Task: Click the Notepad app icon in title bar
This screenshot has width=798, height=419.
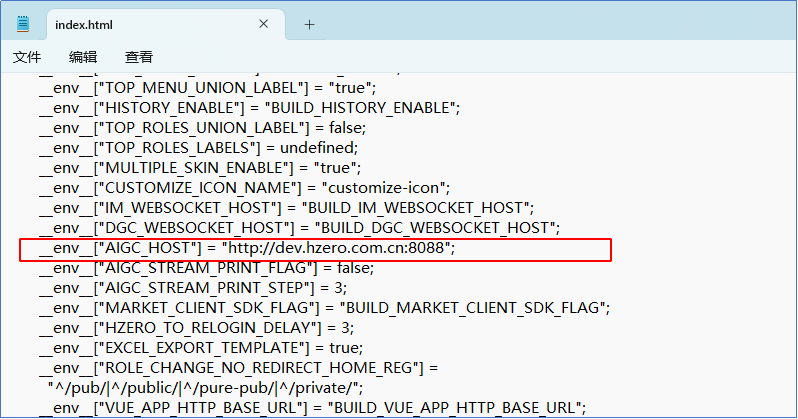Action: [x=24, y=24]
